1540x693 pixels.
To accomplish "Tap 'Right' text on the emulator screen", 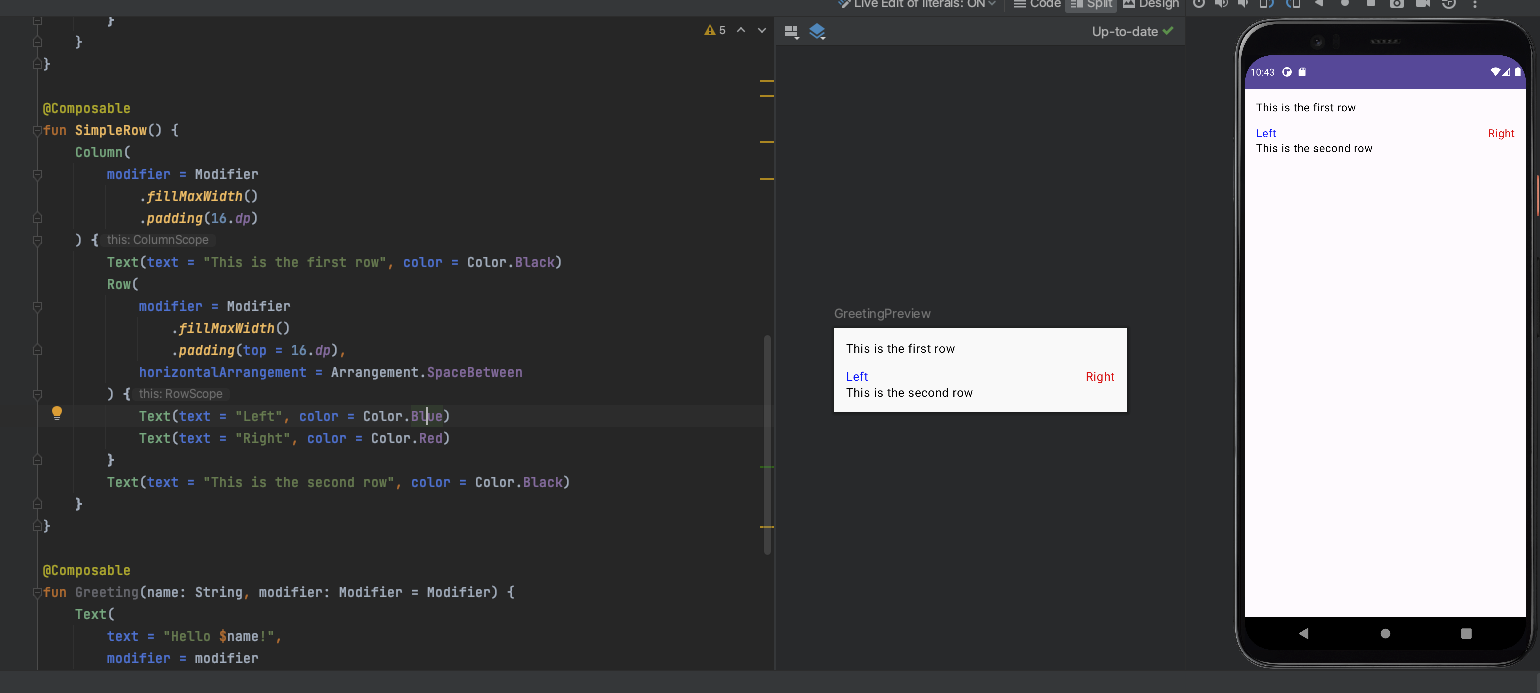I will tap(1501, 133).
